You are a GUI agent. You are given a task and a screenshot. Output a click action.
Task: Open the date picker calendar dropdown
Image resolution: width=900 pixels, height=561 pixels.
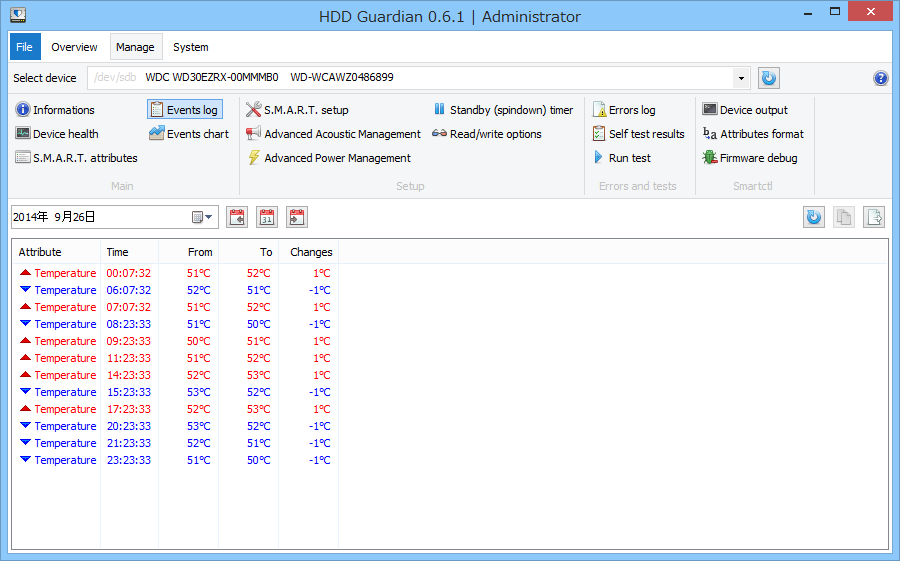[202, 217]
